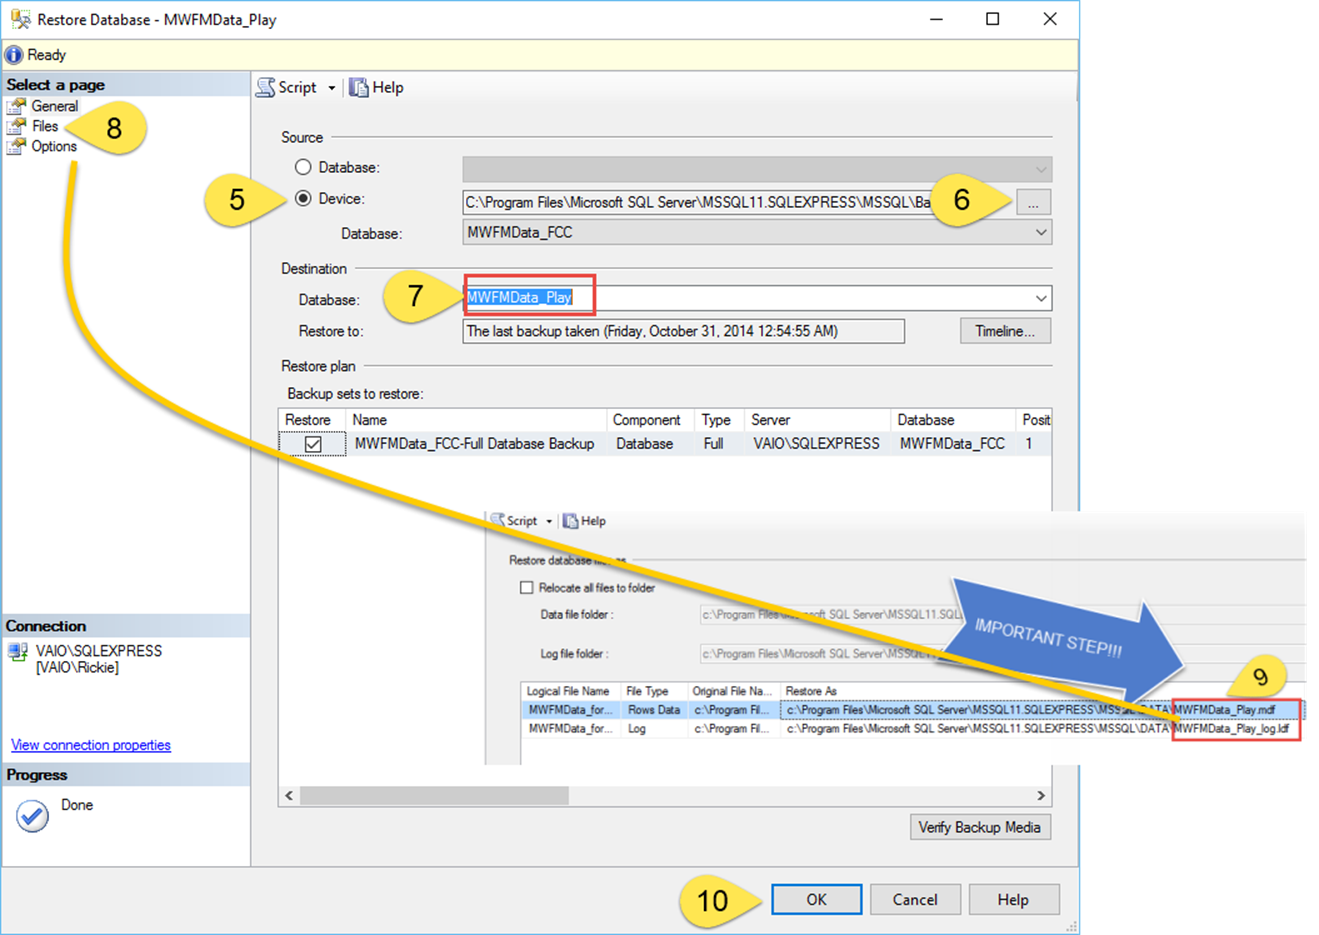Click the Script icon in the toolbar
The height and width of the screenshot is (935, 1319).
[x=265, y=88]
